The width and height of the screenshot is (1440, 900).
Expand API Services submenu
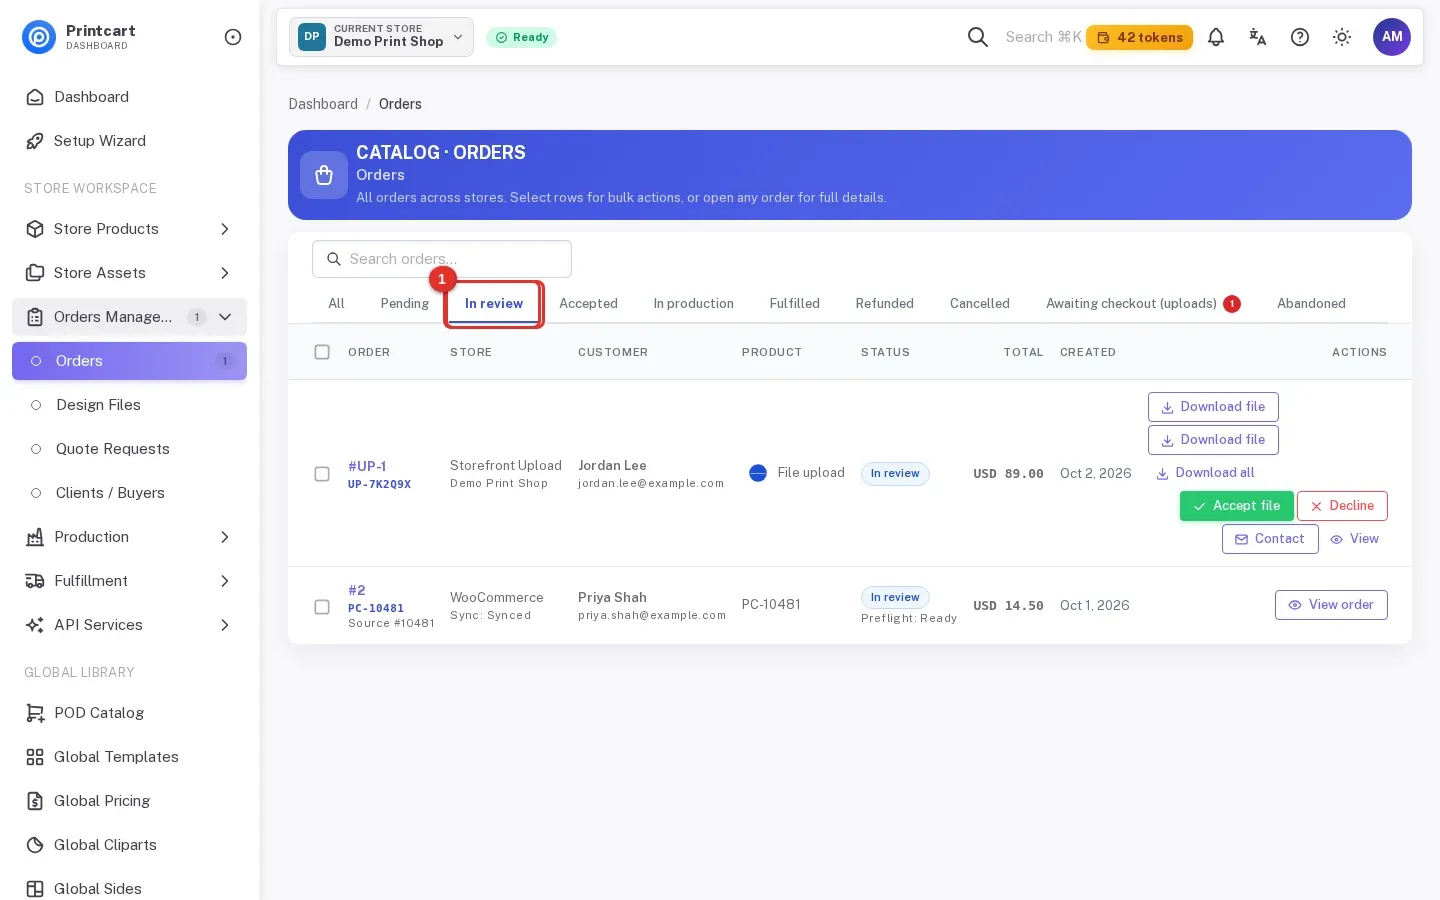point(129,625)
